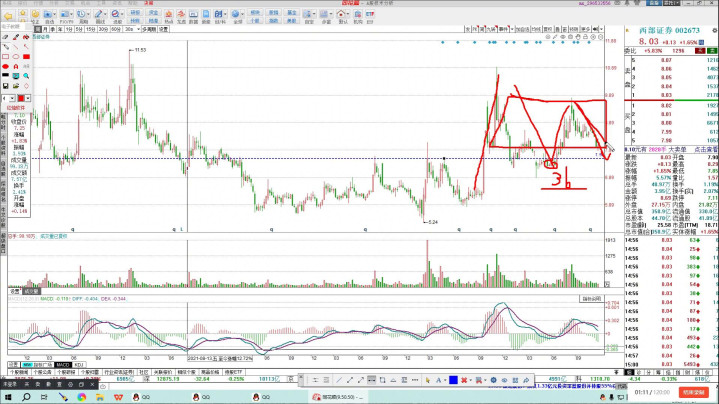Click the 多周期 multi-period button
This screenshot has height=404, width=719.
click(x=149, y=29)
